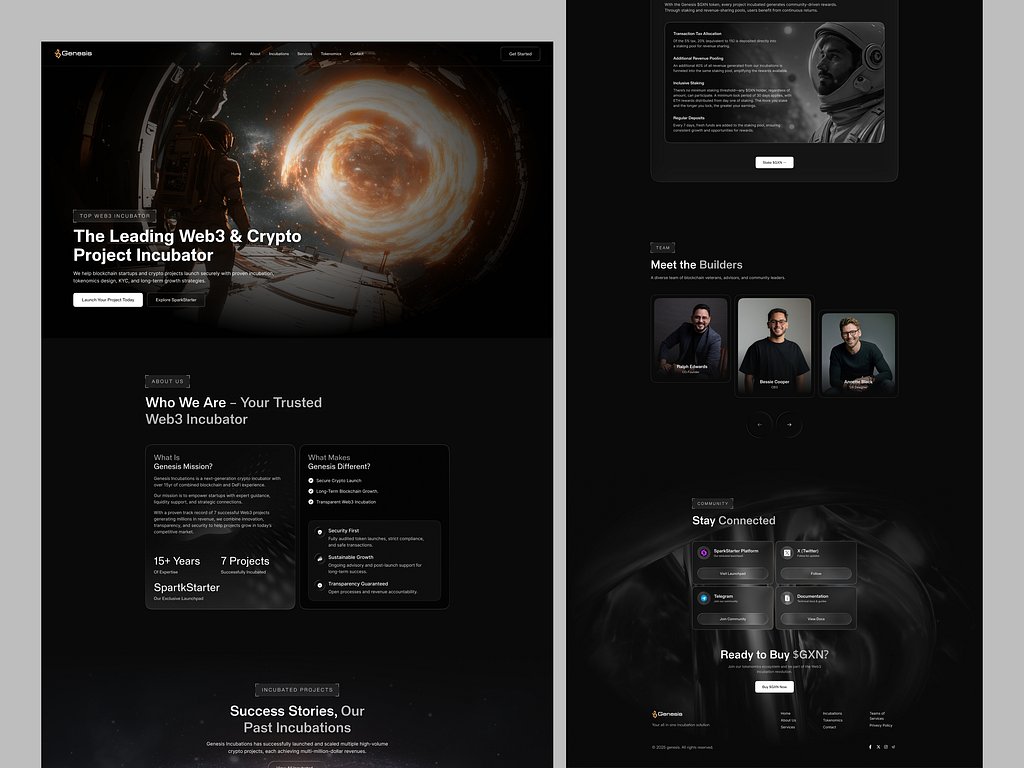Click check icon beside Secure Crypto Launch

(311, 481)
